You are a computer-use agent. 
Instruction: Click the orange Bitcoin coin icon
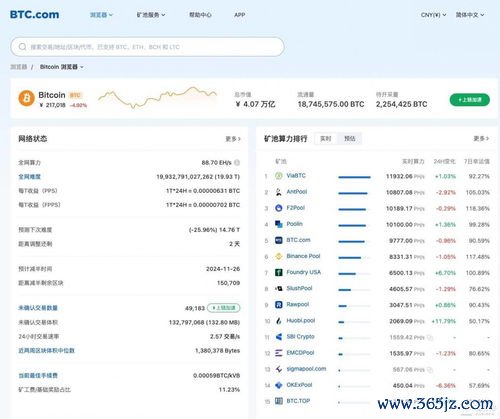(27, 98)
